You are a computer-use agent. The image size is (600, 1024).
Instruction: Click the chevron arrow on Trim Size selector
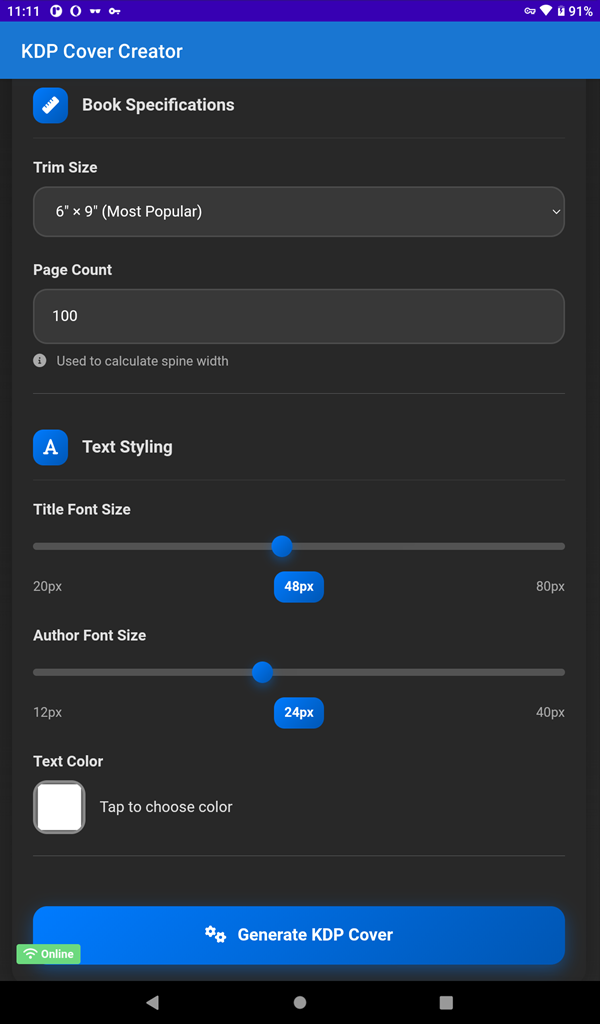coord(556,212)
